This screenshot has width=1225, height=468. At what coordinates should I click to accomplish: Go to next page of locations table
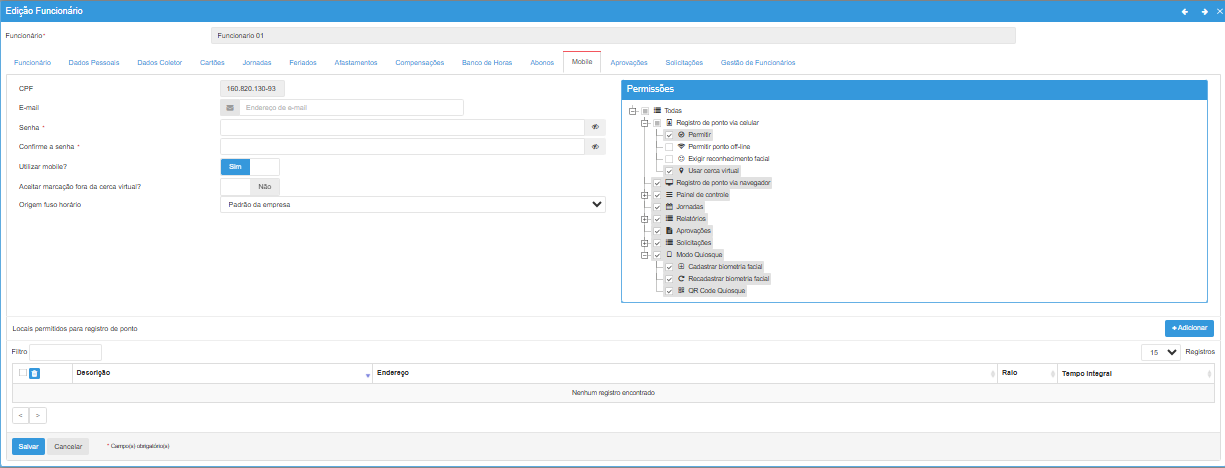coord(38,414)
